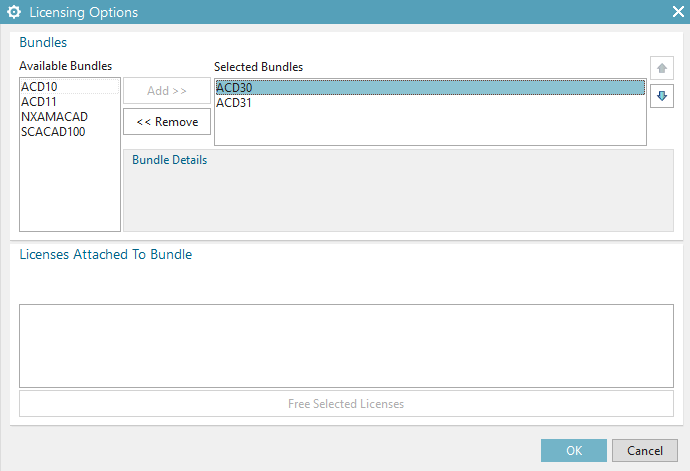
Task: Click the Bundles section heading
Action: pos(43,42)
